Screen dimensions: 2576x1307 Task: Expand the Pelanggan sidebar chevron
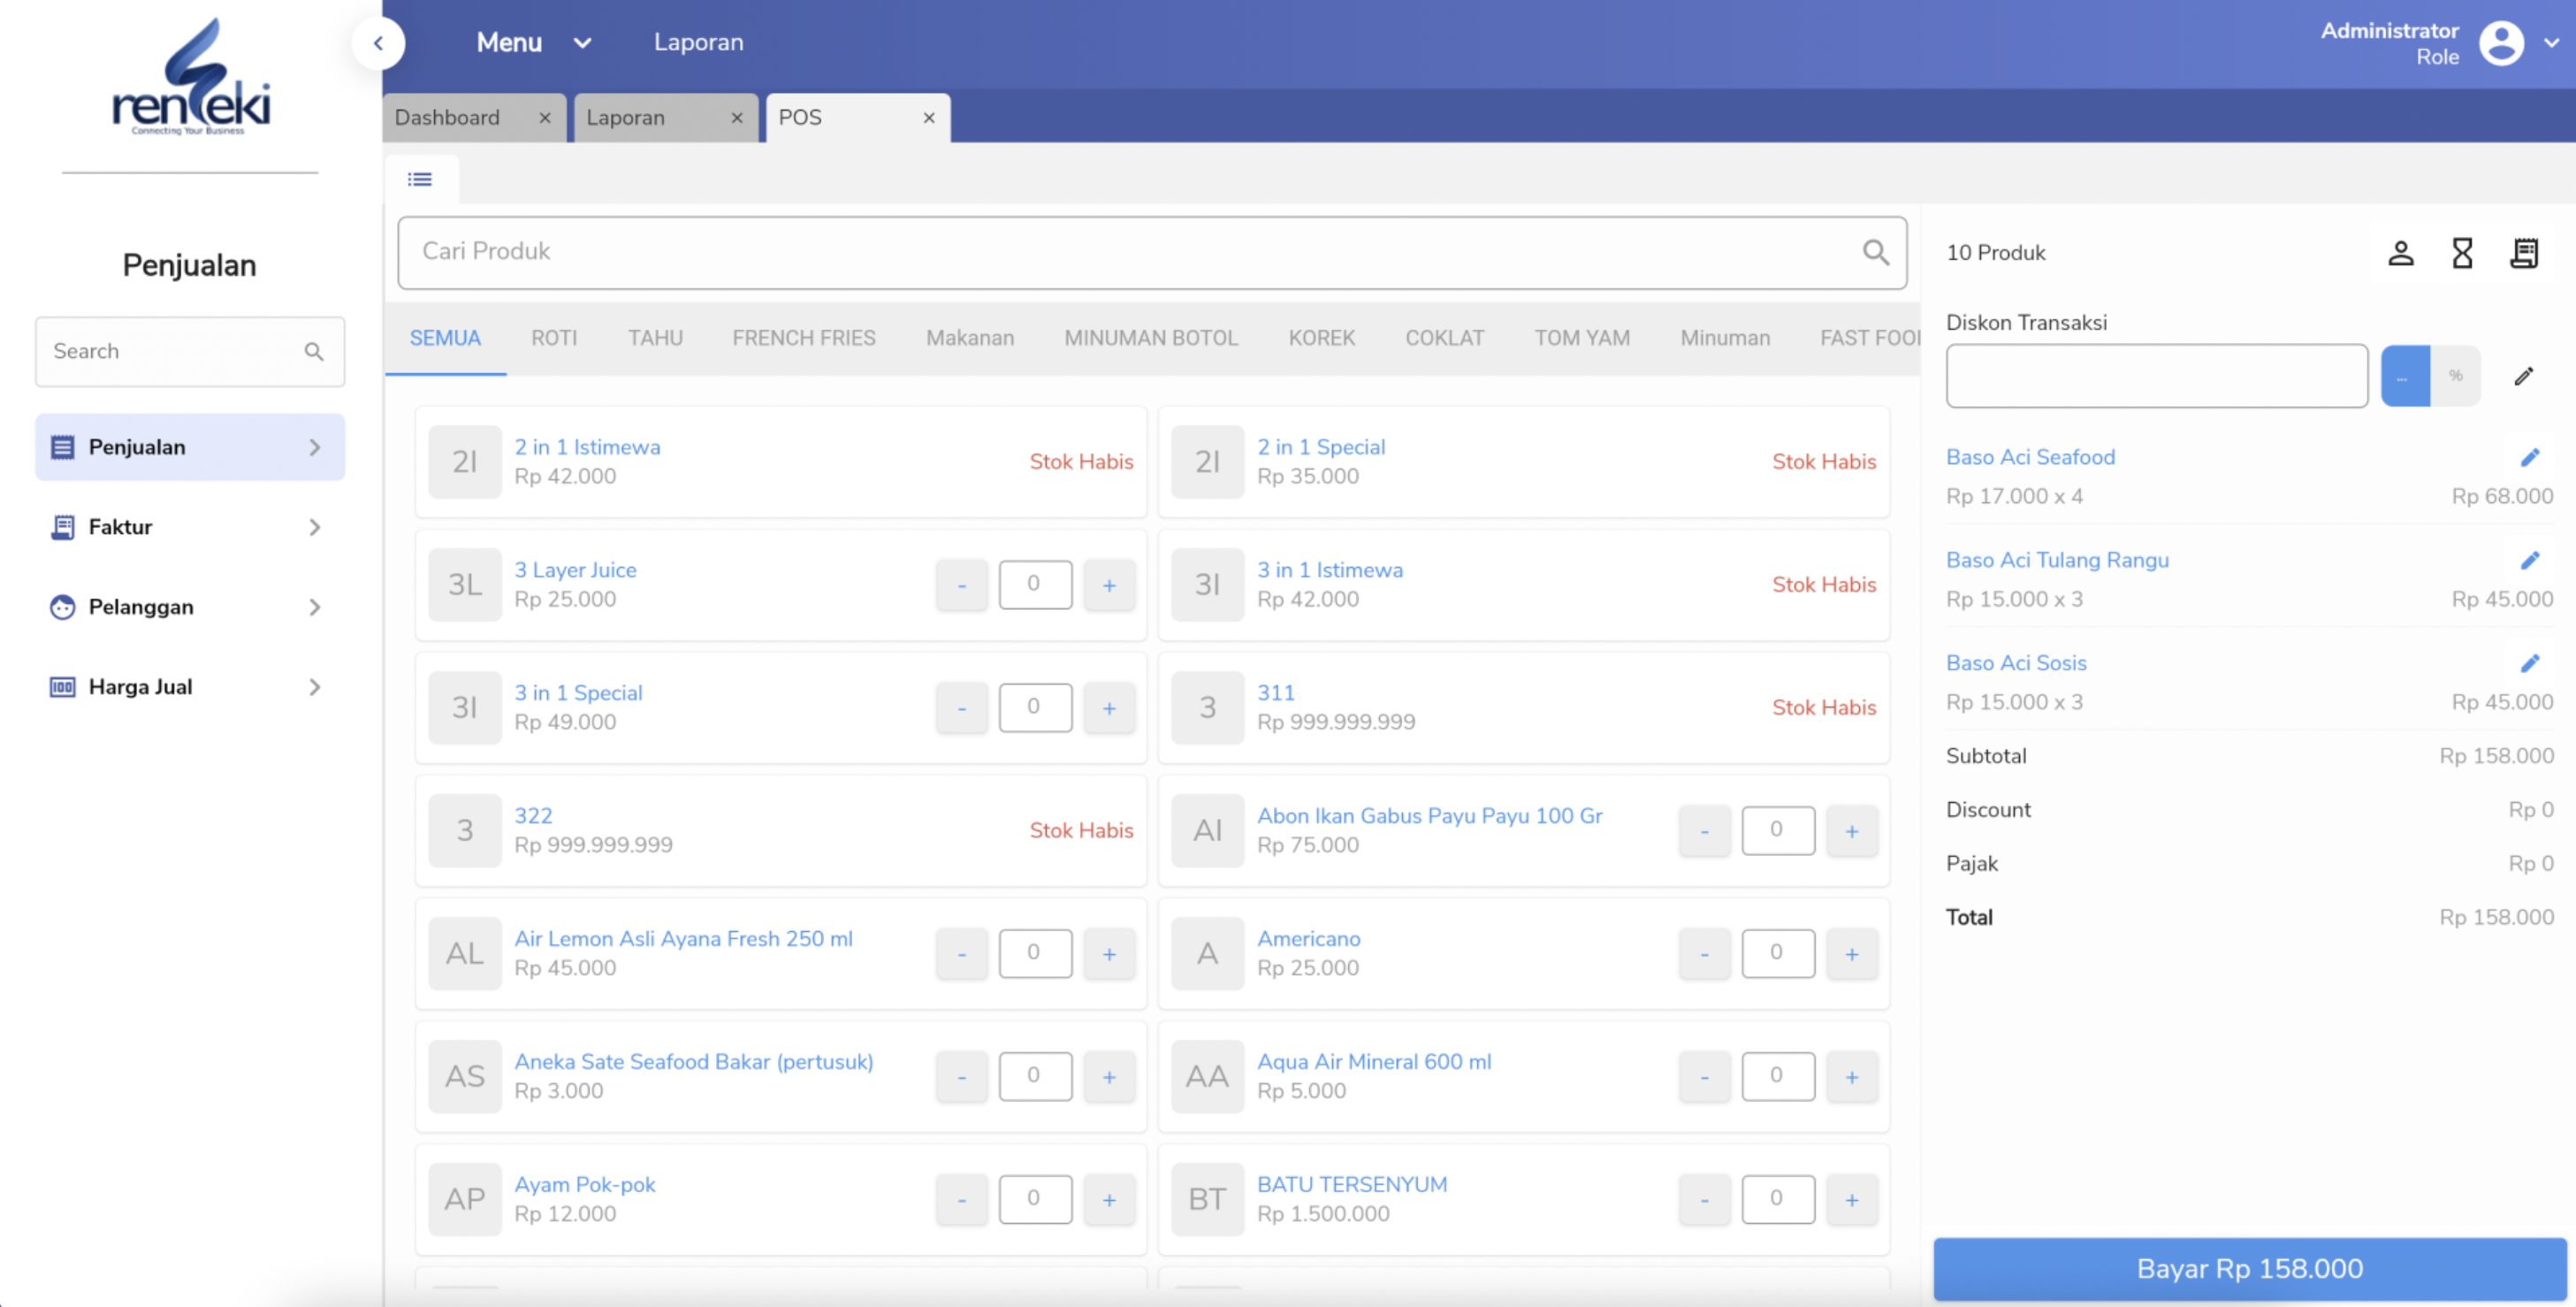[x=315, y=607]
